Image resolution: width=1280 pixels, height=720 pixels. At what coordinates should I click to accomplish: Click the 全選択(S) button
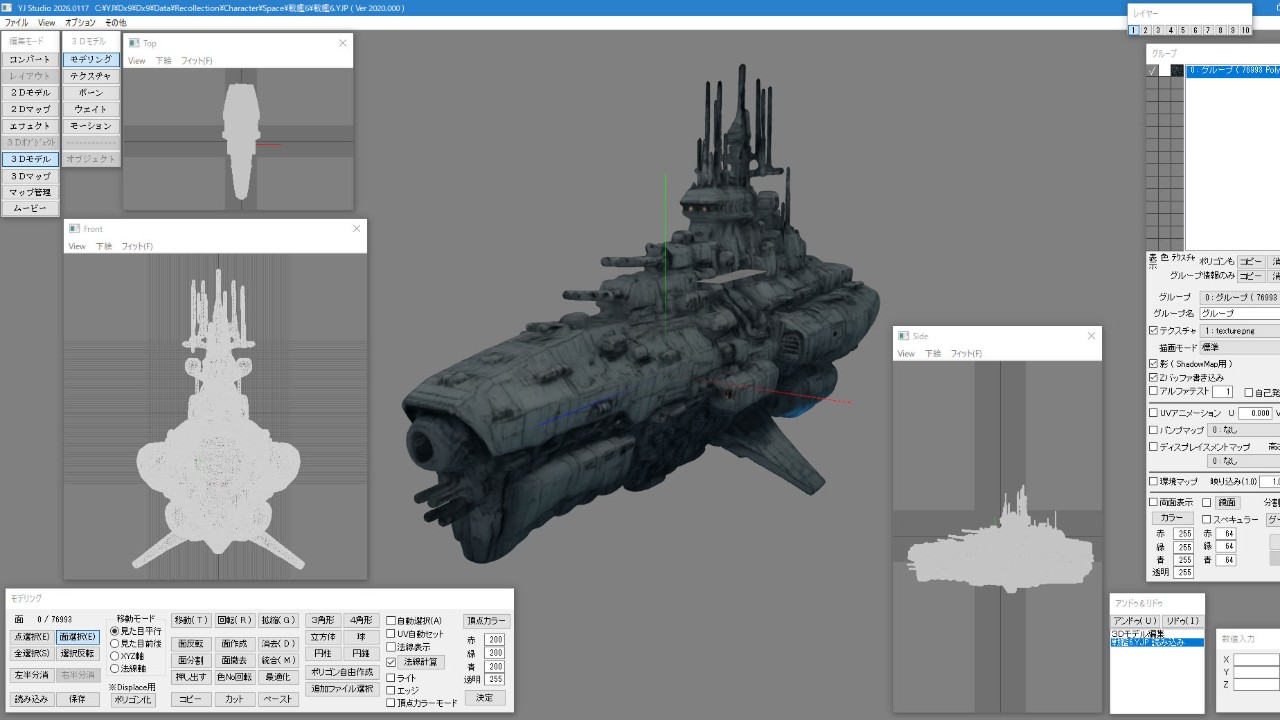pos(32,653)
